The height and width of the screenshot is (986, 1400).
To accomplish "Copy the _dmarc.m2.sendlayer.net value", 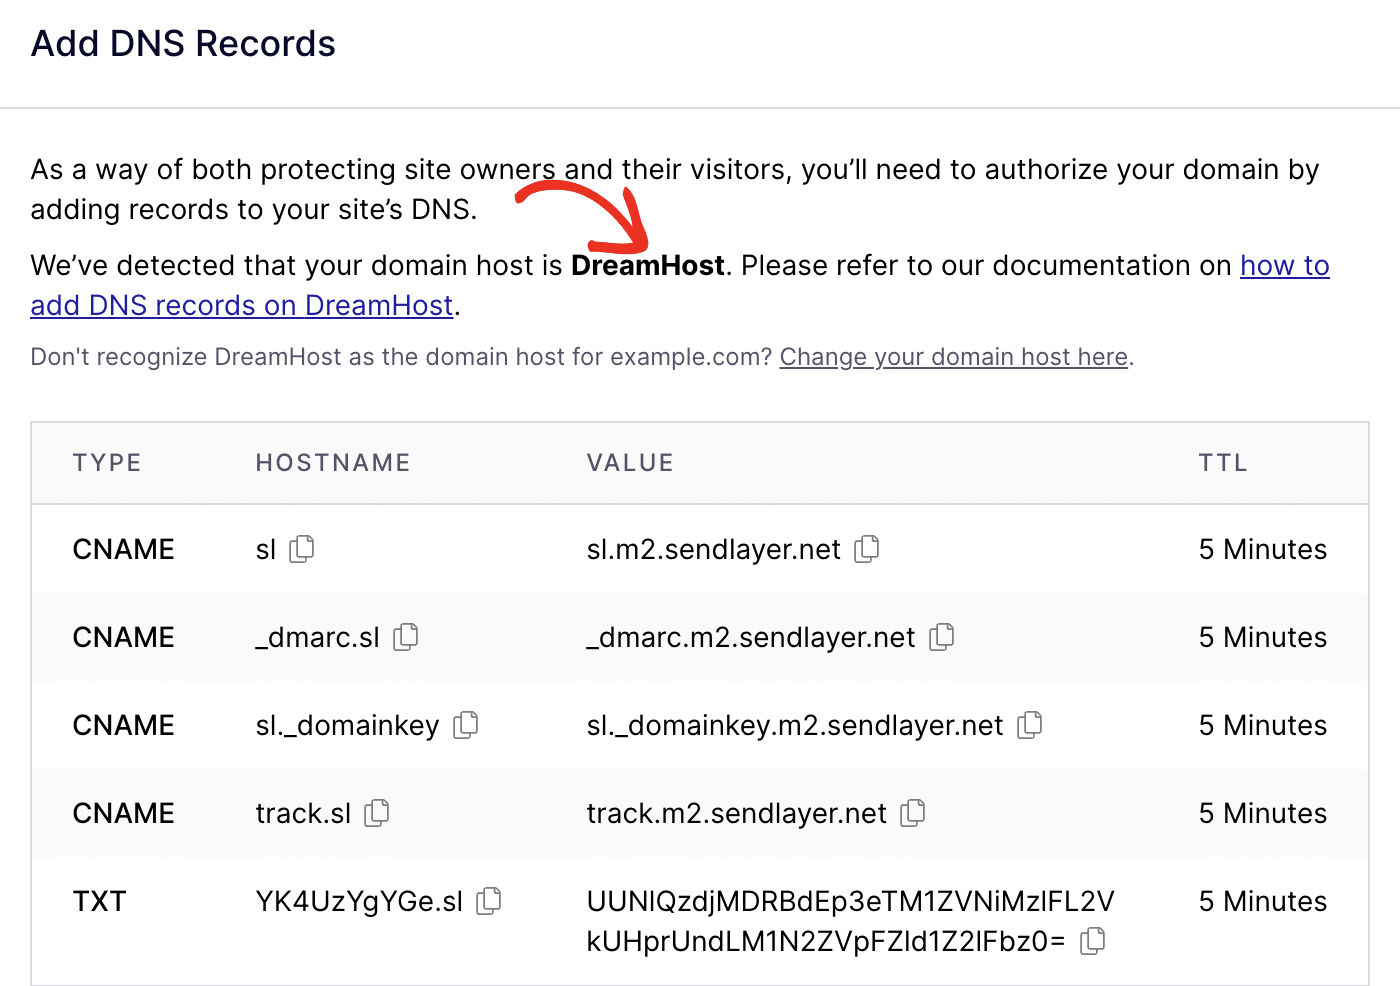I will click(x=941, y=637).
